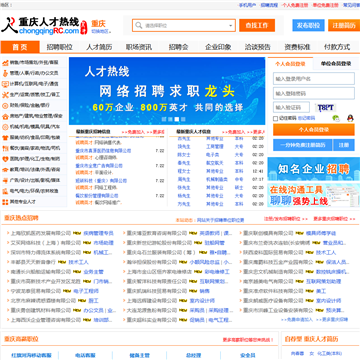Open the 总经理 high-salary job link

coord(193,355)
